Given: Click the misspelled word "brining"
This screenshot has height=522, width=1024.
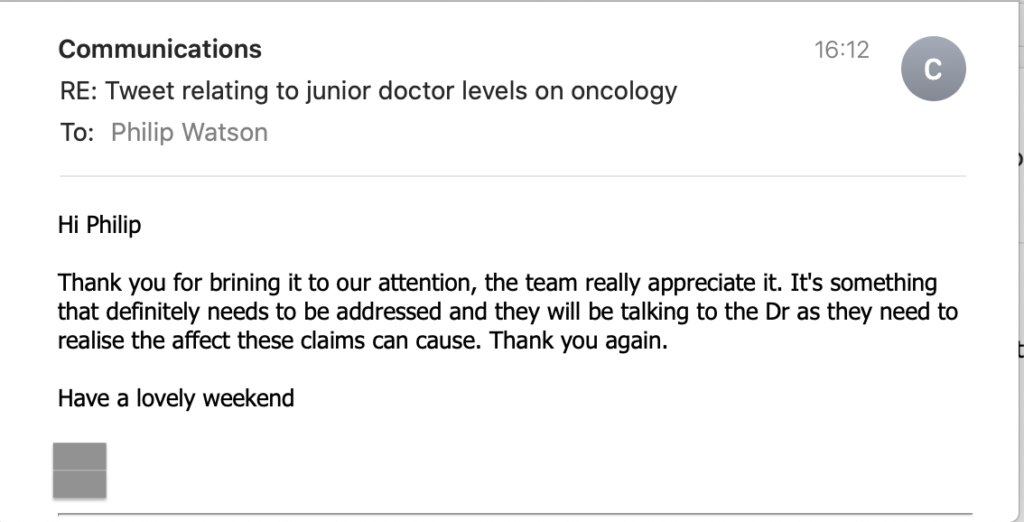Looking at the screenshot, I should click(x=247, y=284).
